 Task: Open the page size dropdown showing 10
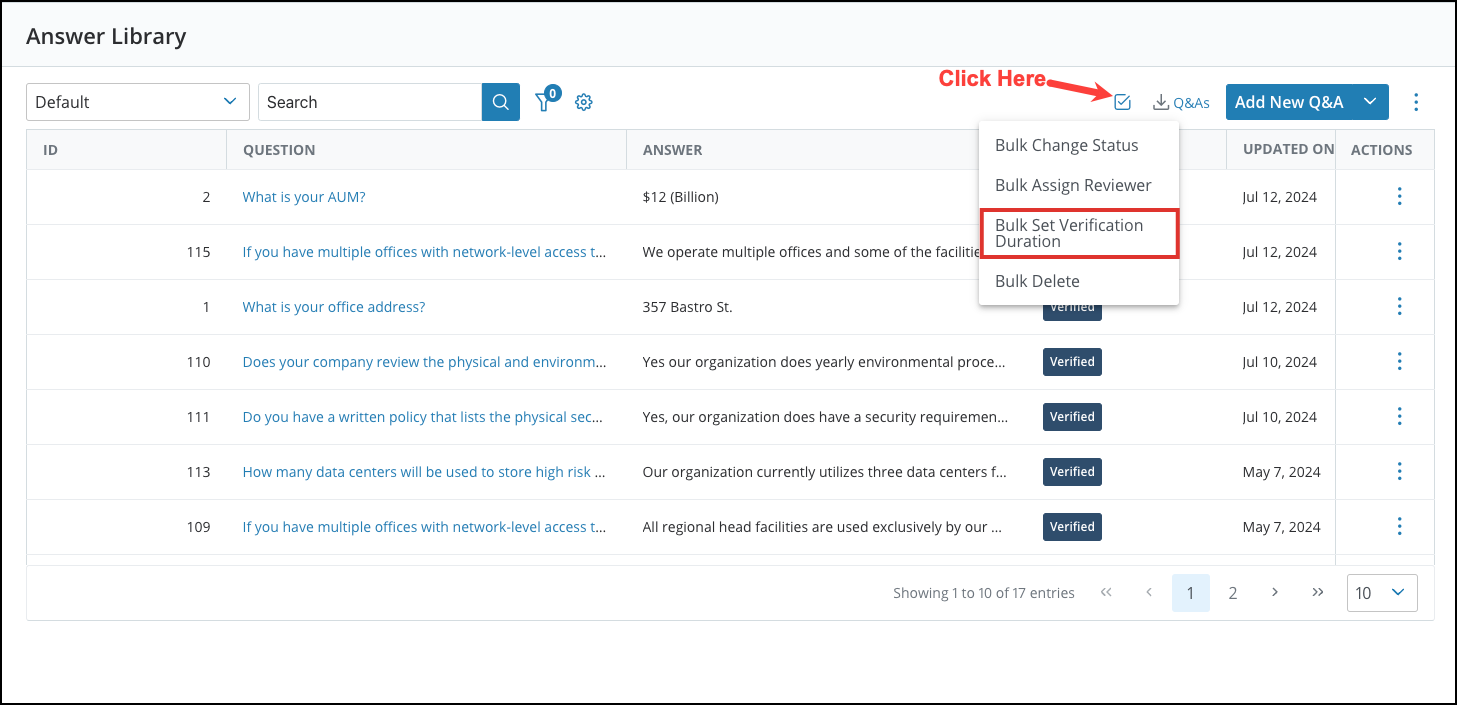pyautogui.click(x=1381, y=593)
